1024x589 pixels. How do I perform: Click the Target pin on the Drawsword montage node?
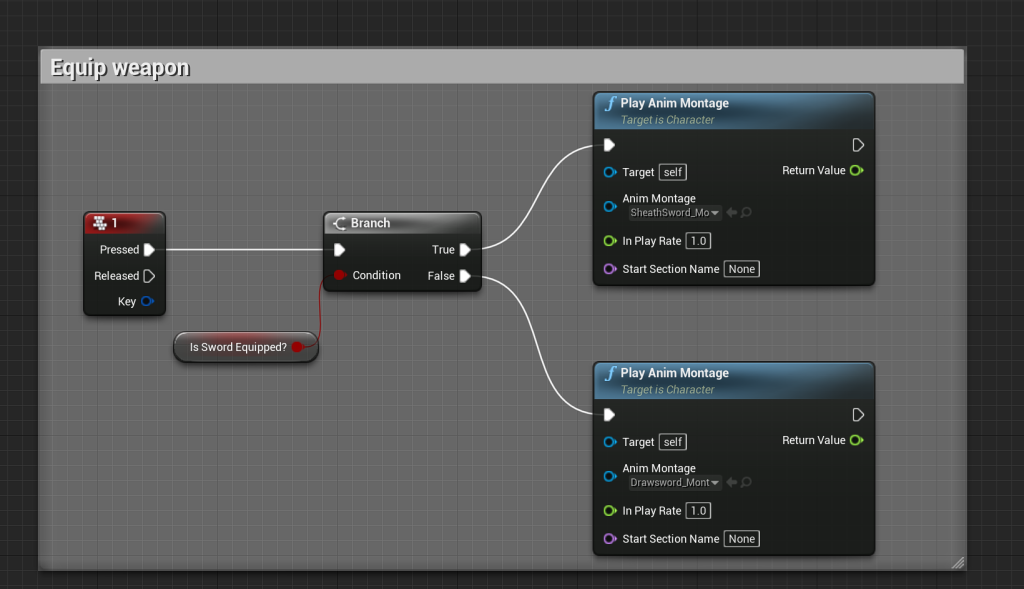610,442
